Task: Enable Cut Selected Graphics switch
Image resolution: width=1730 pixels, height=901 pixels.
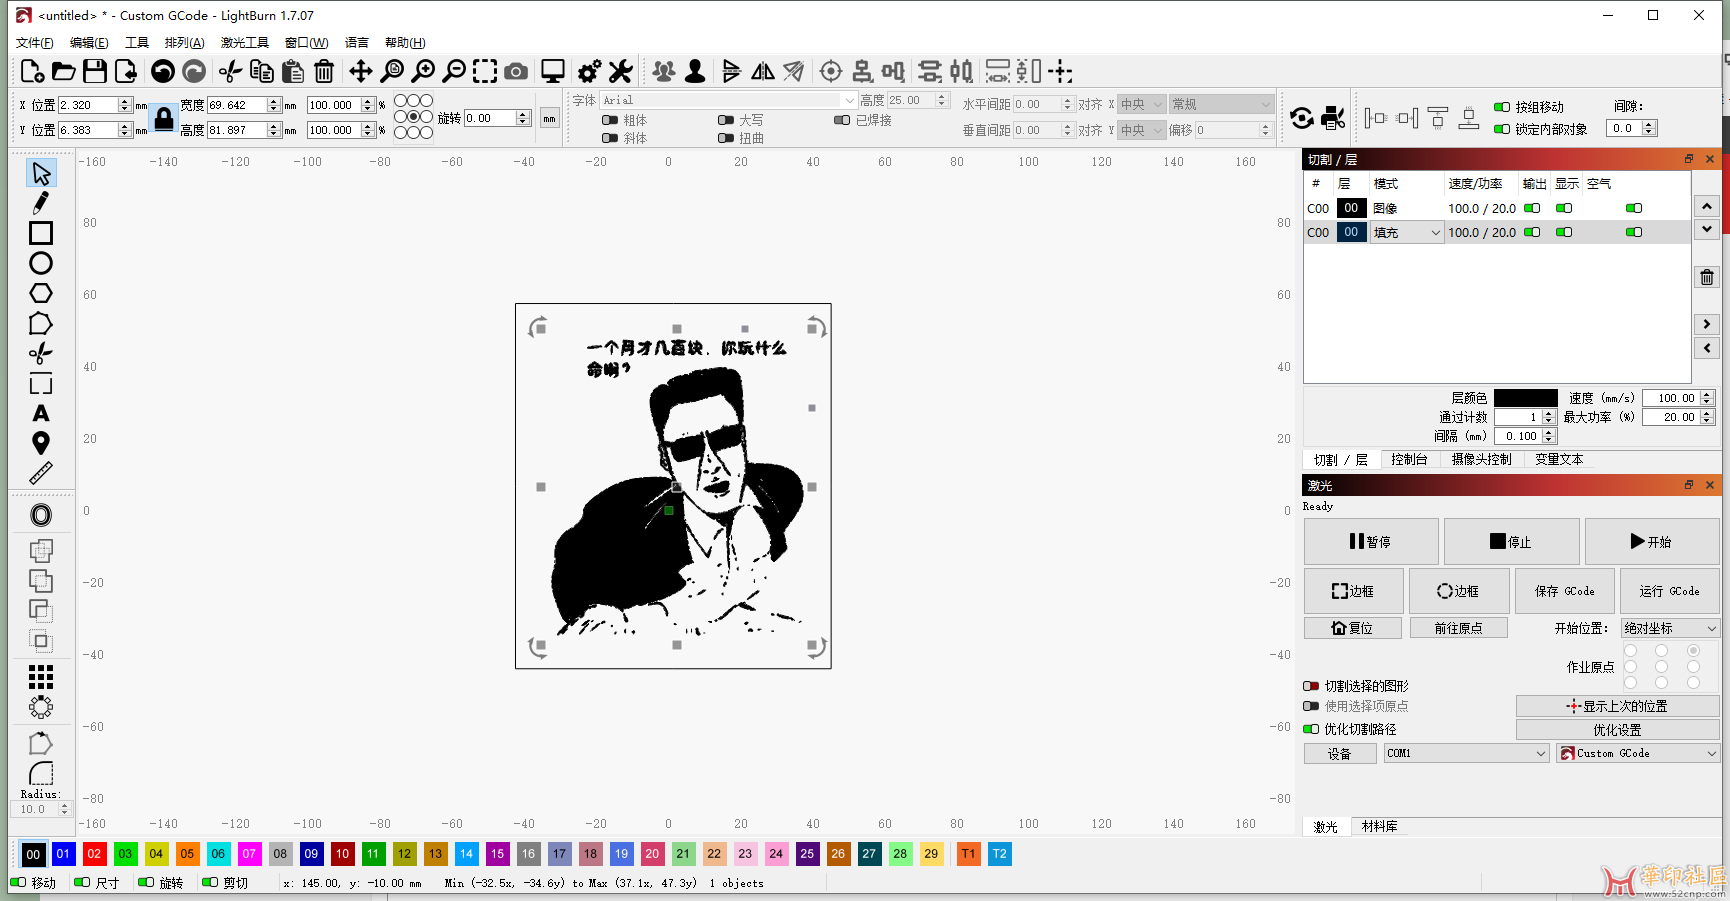Action: pos(1311,686)
